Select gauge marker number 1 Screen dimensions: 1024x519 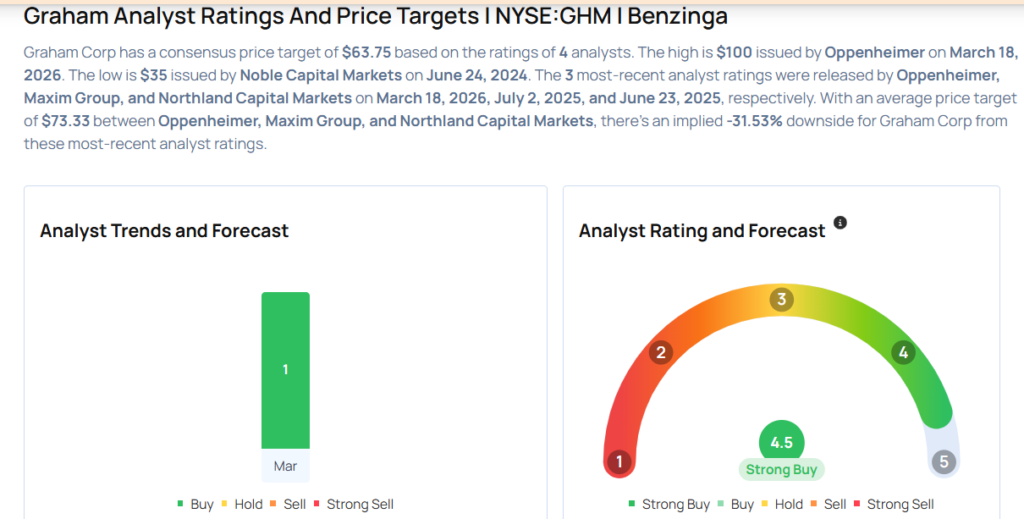[619, 462]
